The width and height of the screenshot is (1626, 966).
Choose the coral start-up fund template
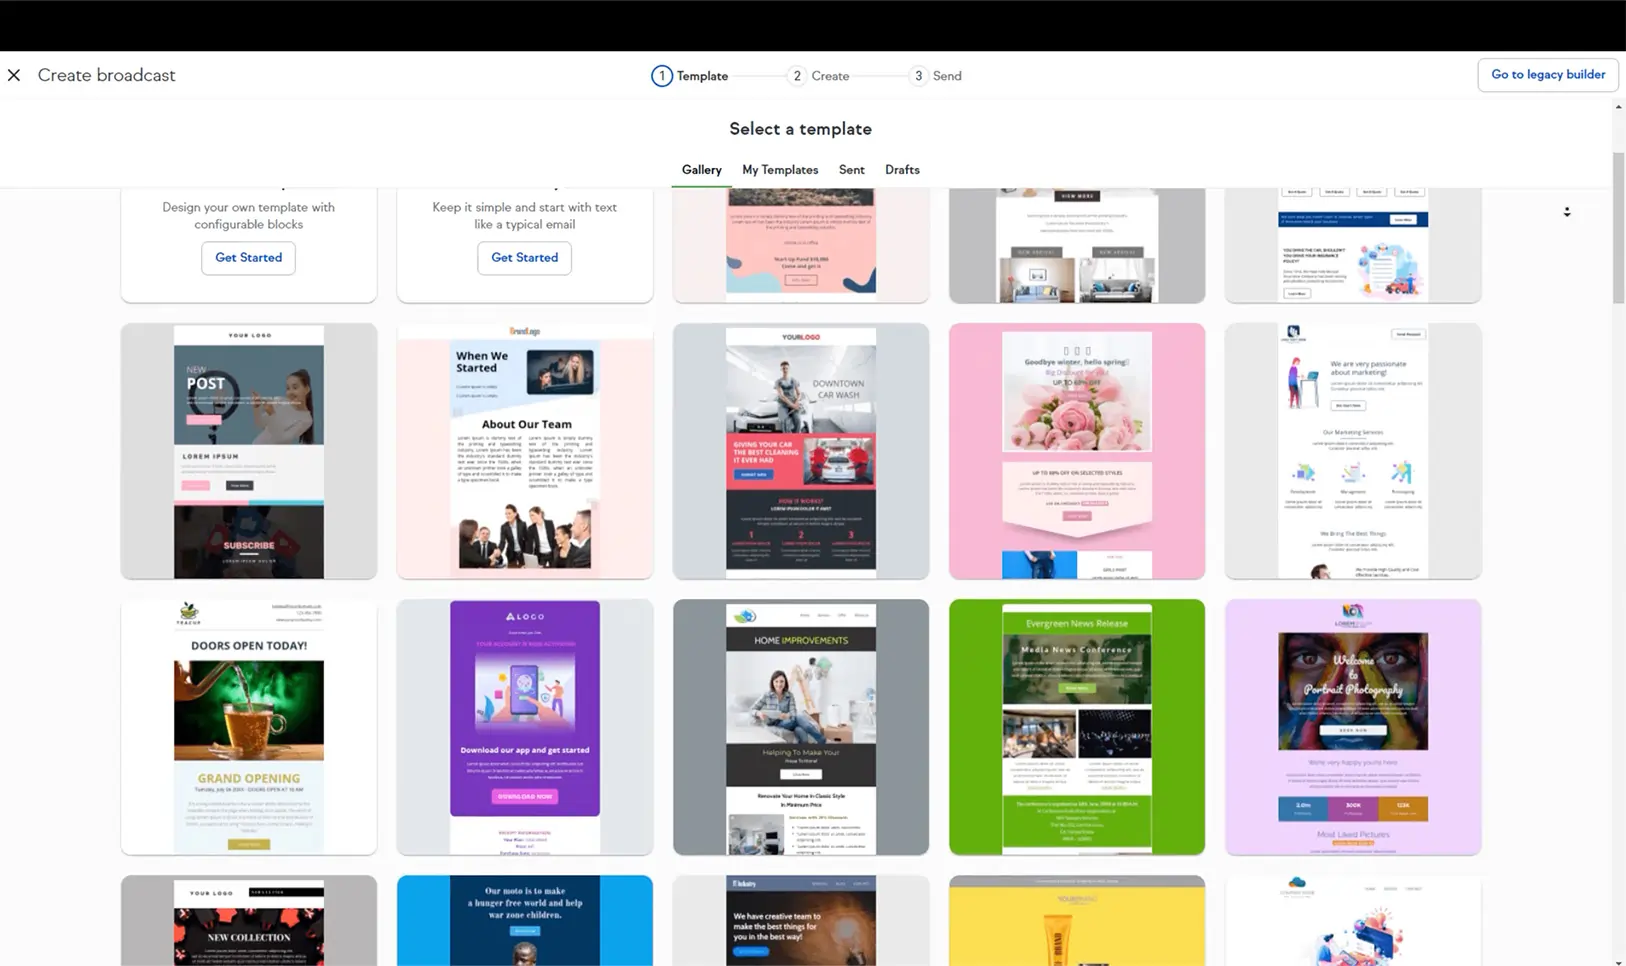click(801, 245)
